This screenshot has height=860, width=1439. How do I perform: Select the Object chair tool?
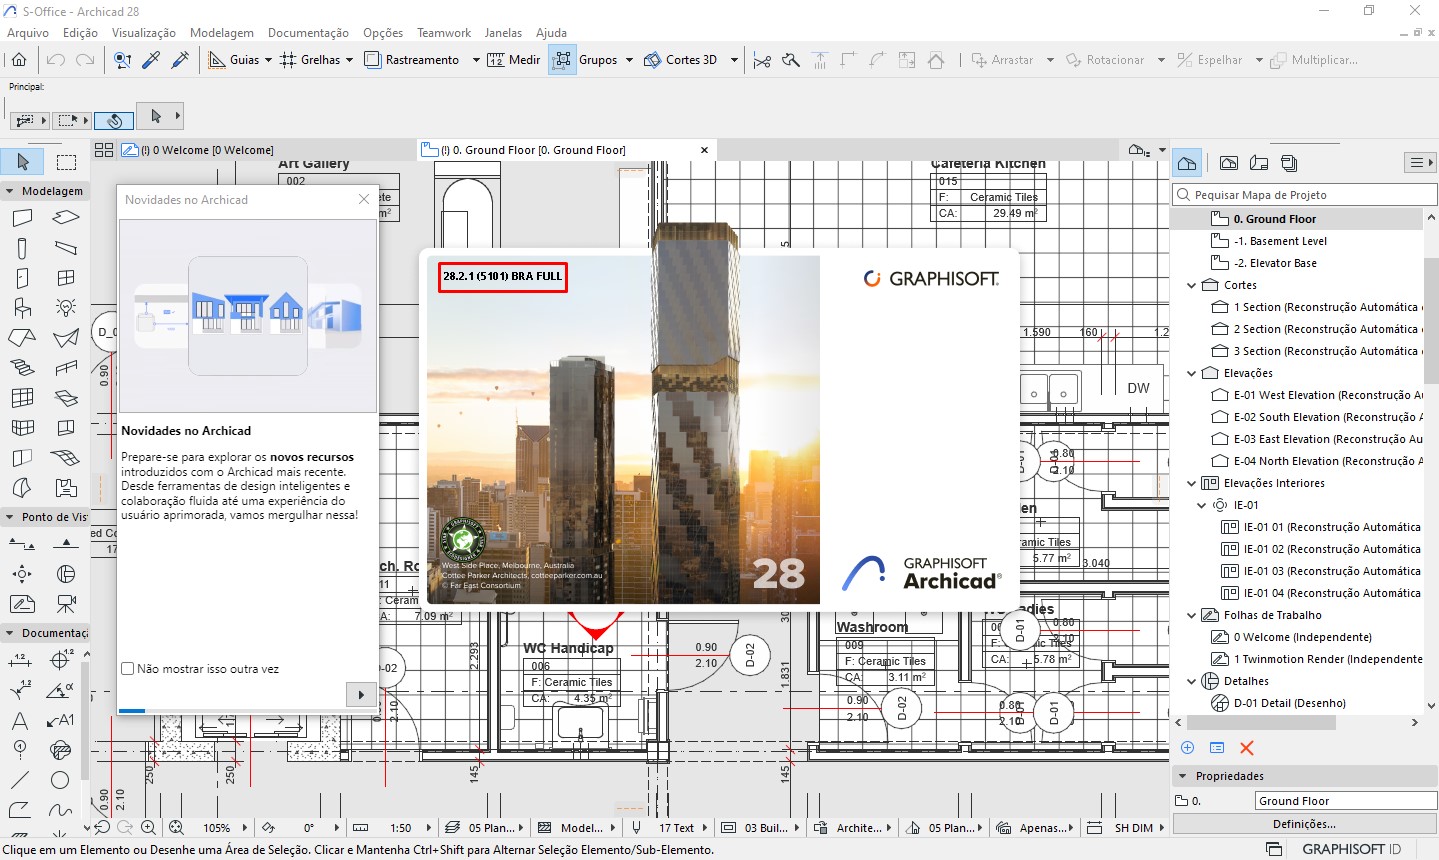[22, 308]
